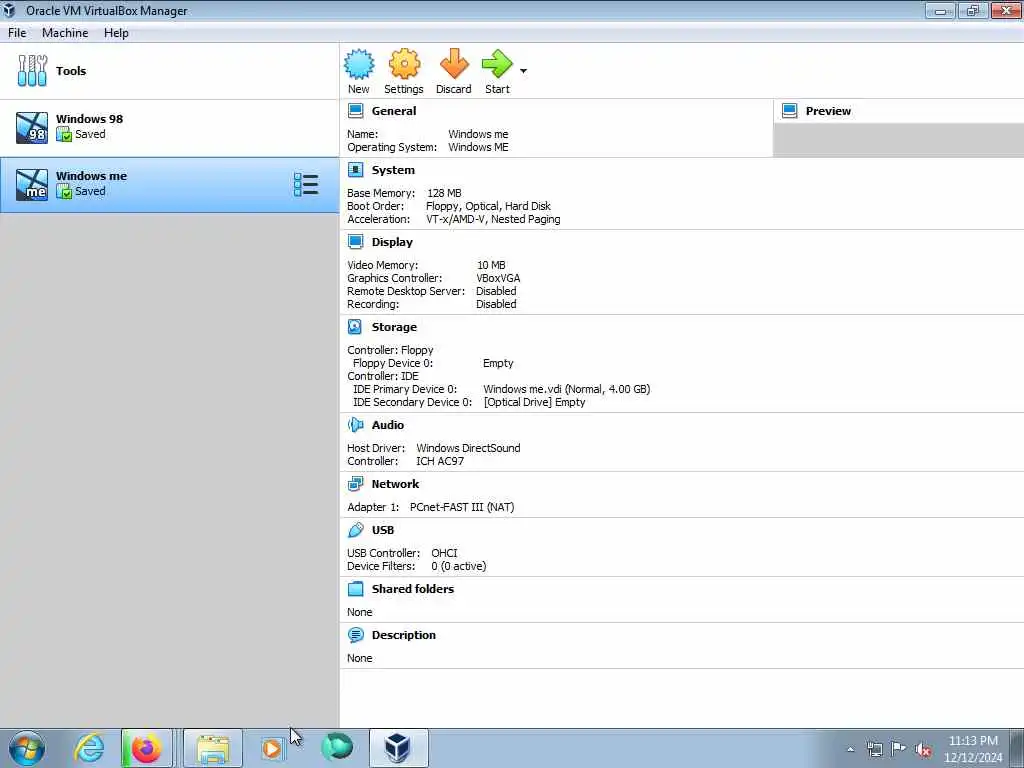Click the Floppy Device 0 Empty value
Viewport: 1024px width, 768px height.
(498, 363)
